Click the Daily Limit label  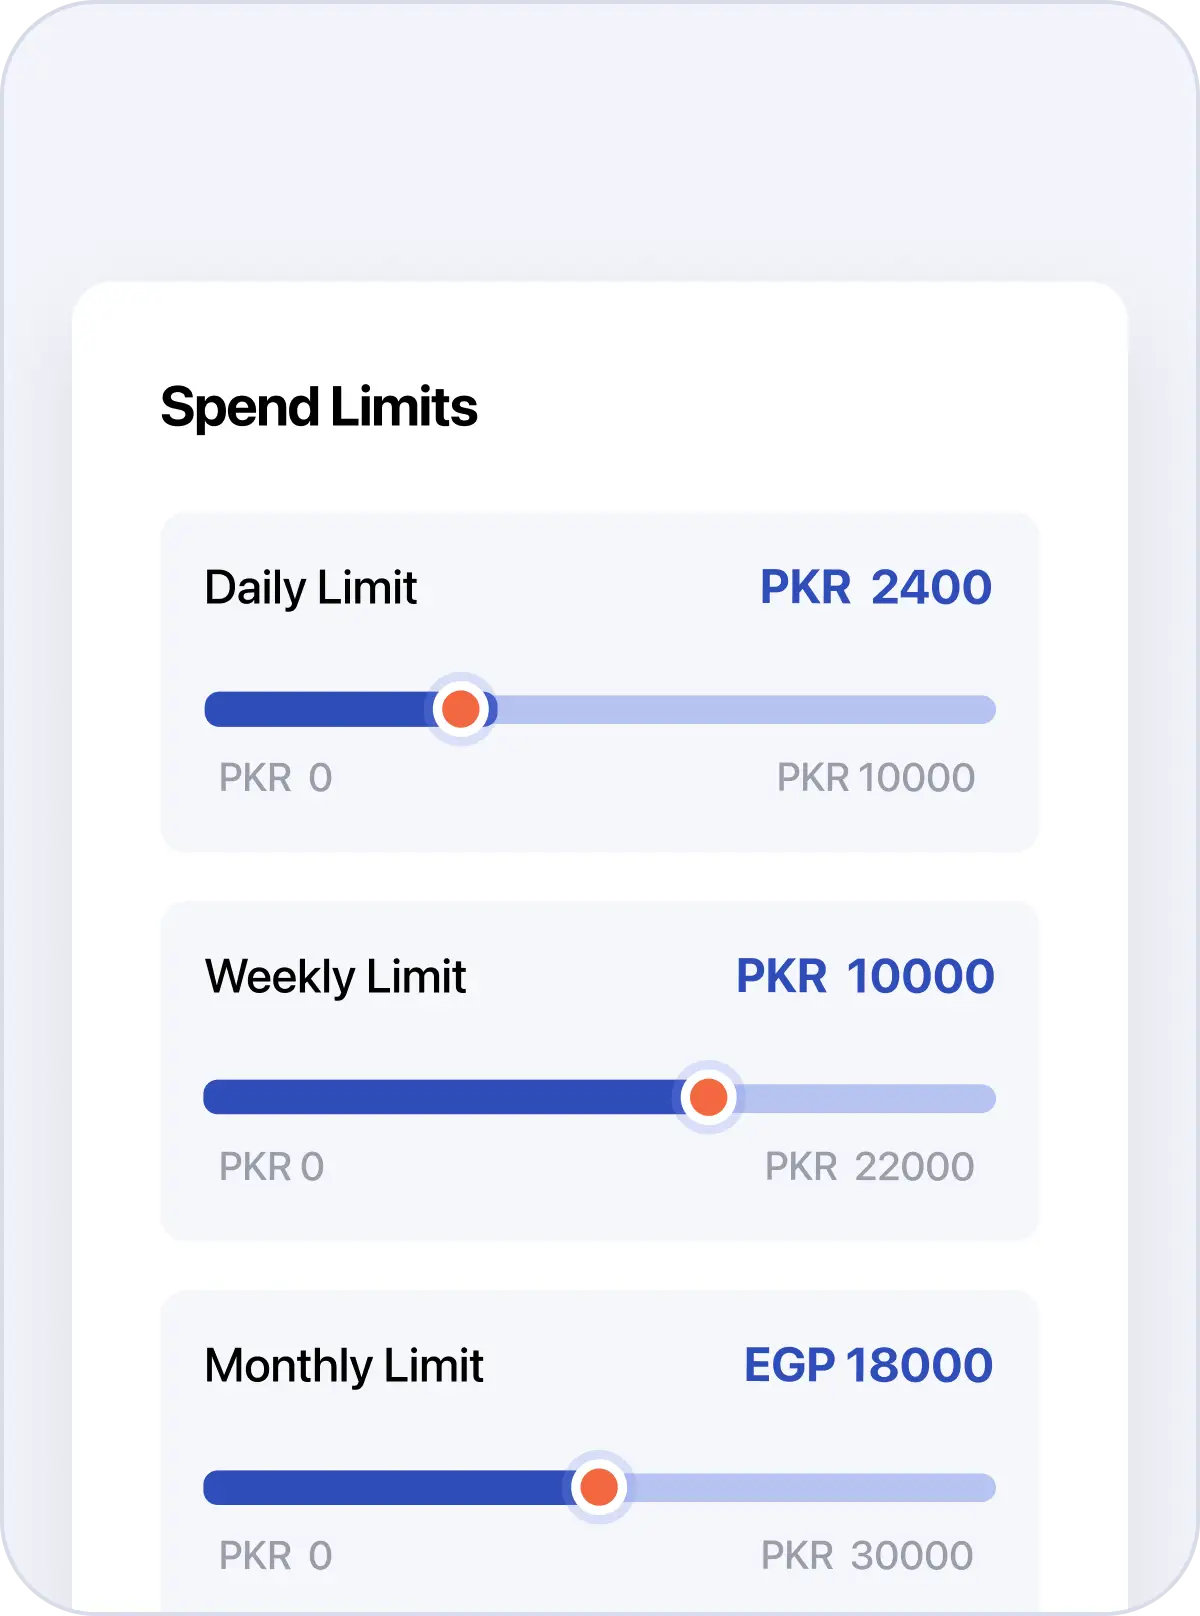[310, 587]
